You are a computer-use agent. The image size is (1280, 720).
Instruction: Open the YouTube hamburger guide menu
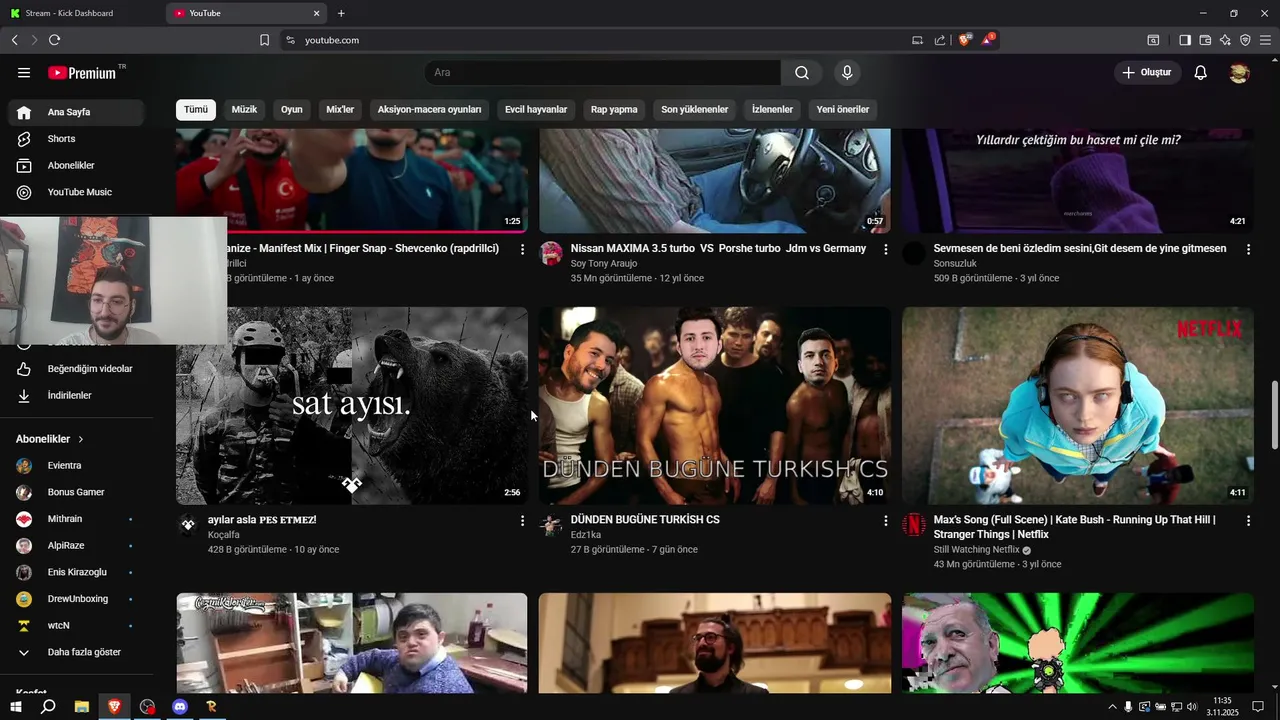click(24, 73)
